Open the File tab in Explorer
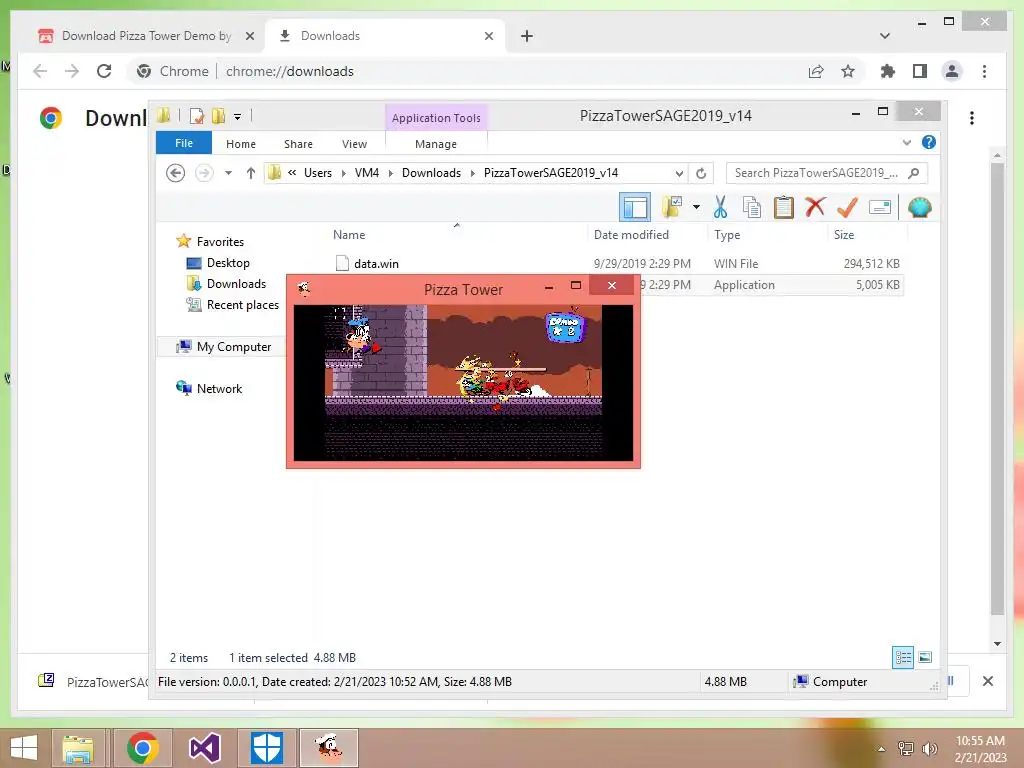1024x768 pixels. (184, 143)
